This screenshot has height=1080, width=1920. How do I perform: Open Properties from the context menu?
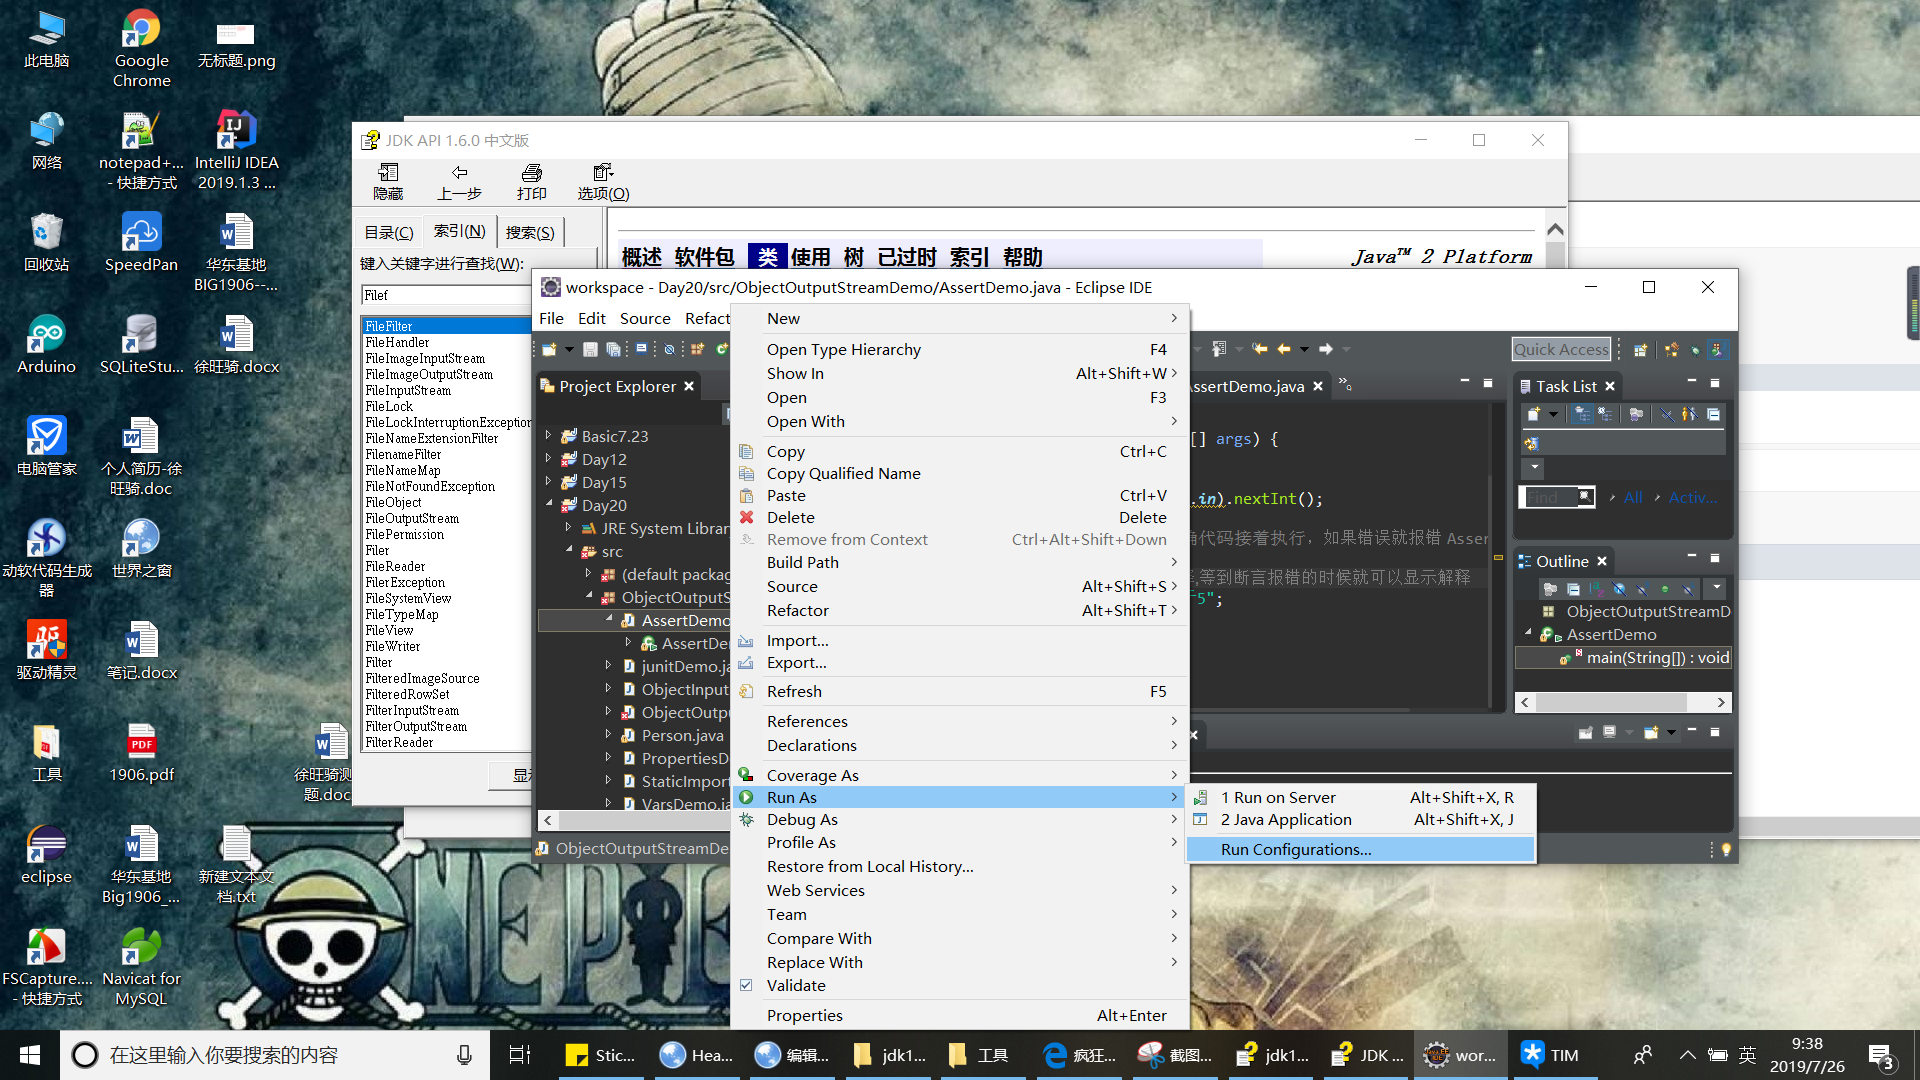tap(960, 1015)
